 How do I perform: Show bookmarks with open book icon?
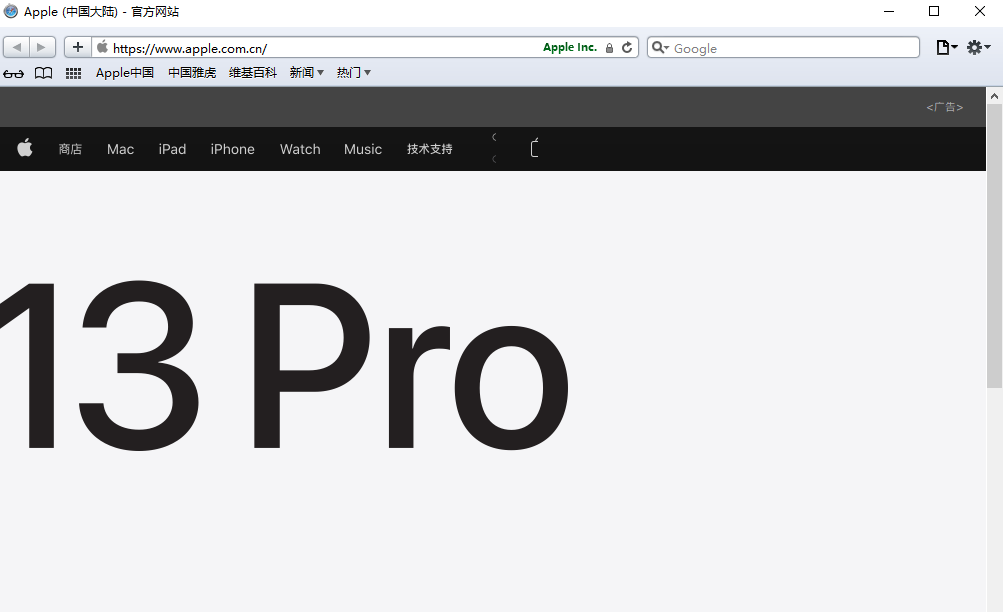tap(43, 73)
